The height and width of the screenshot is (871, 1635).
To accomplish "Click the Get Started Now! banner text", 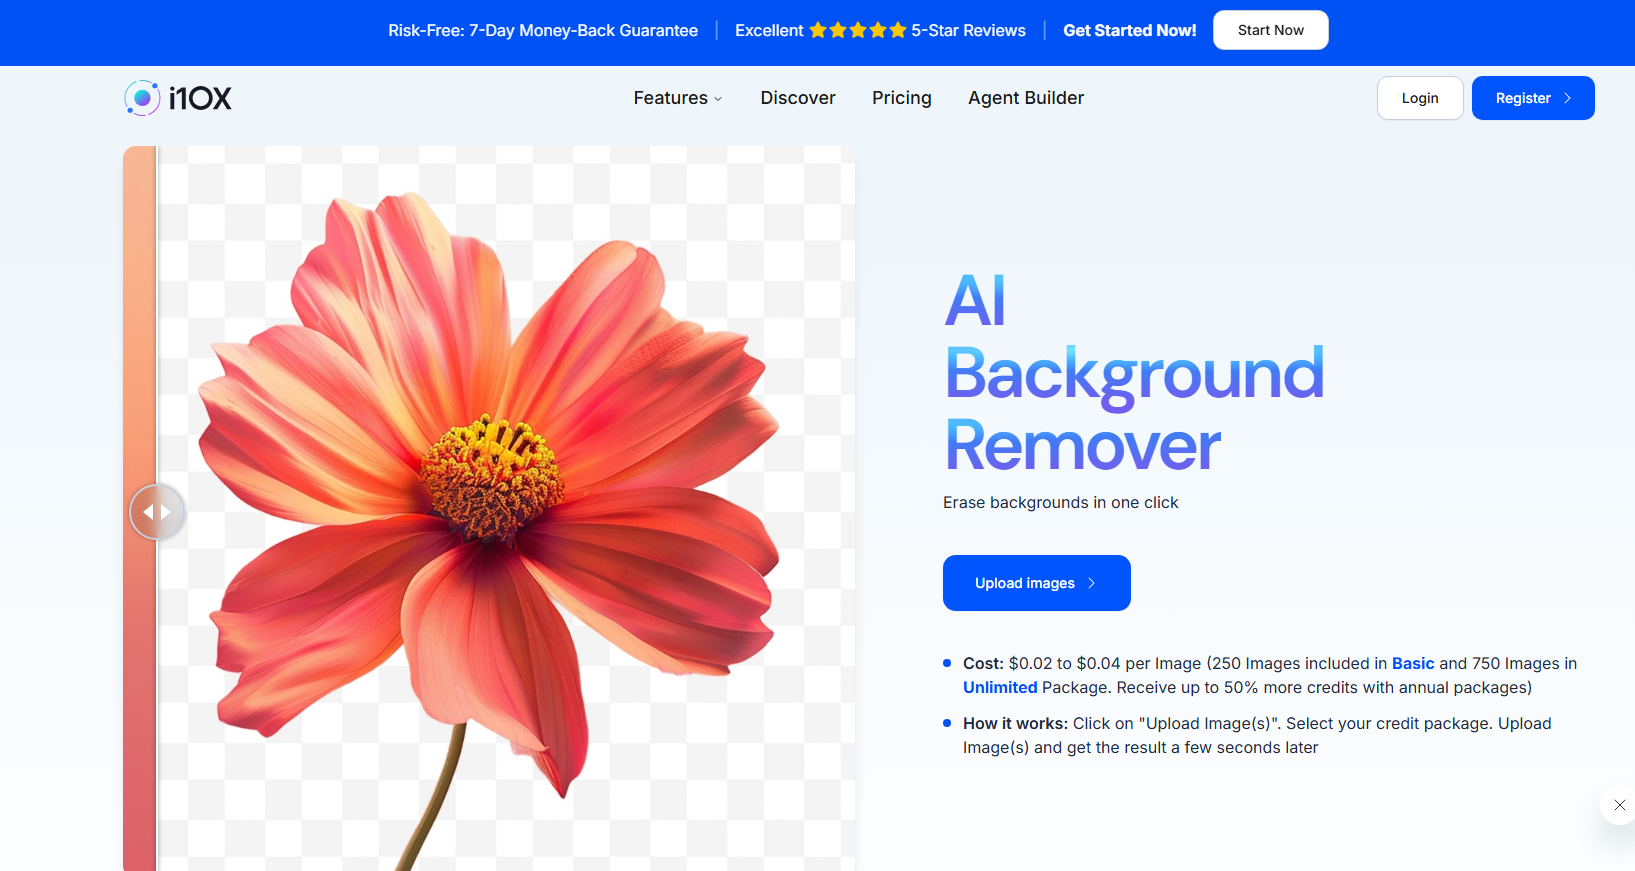I will pyautogui.click(x=1129, y=31).
